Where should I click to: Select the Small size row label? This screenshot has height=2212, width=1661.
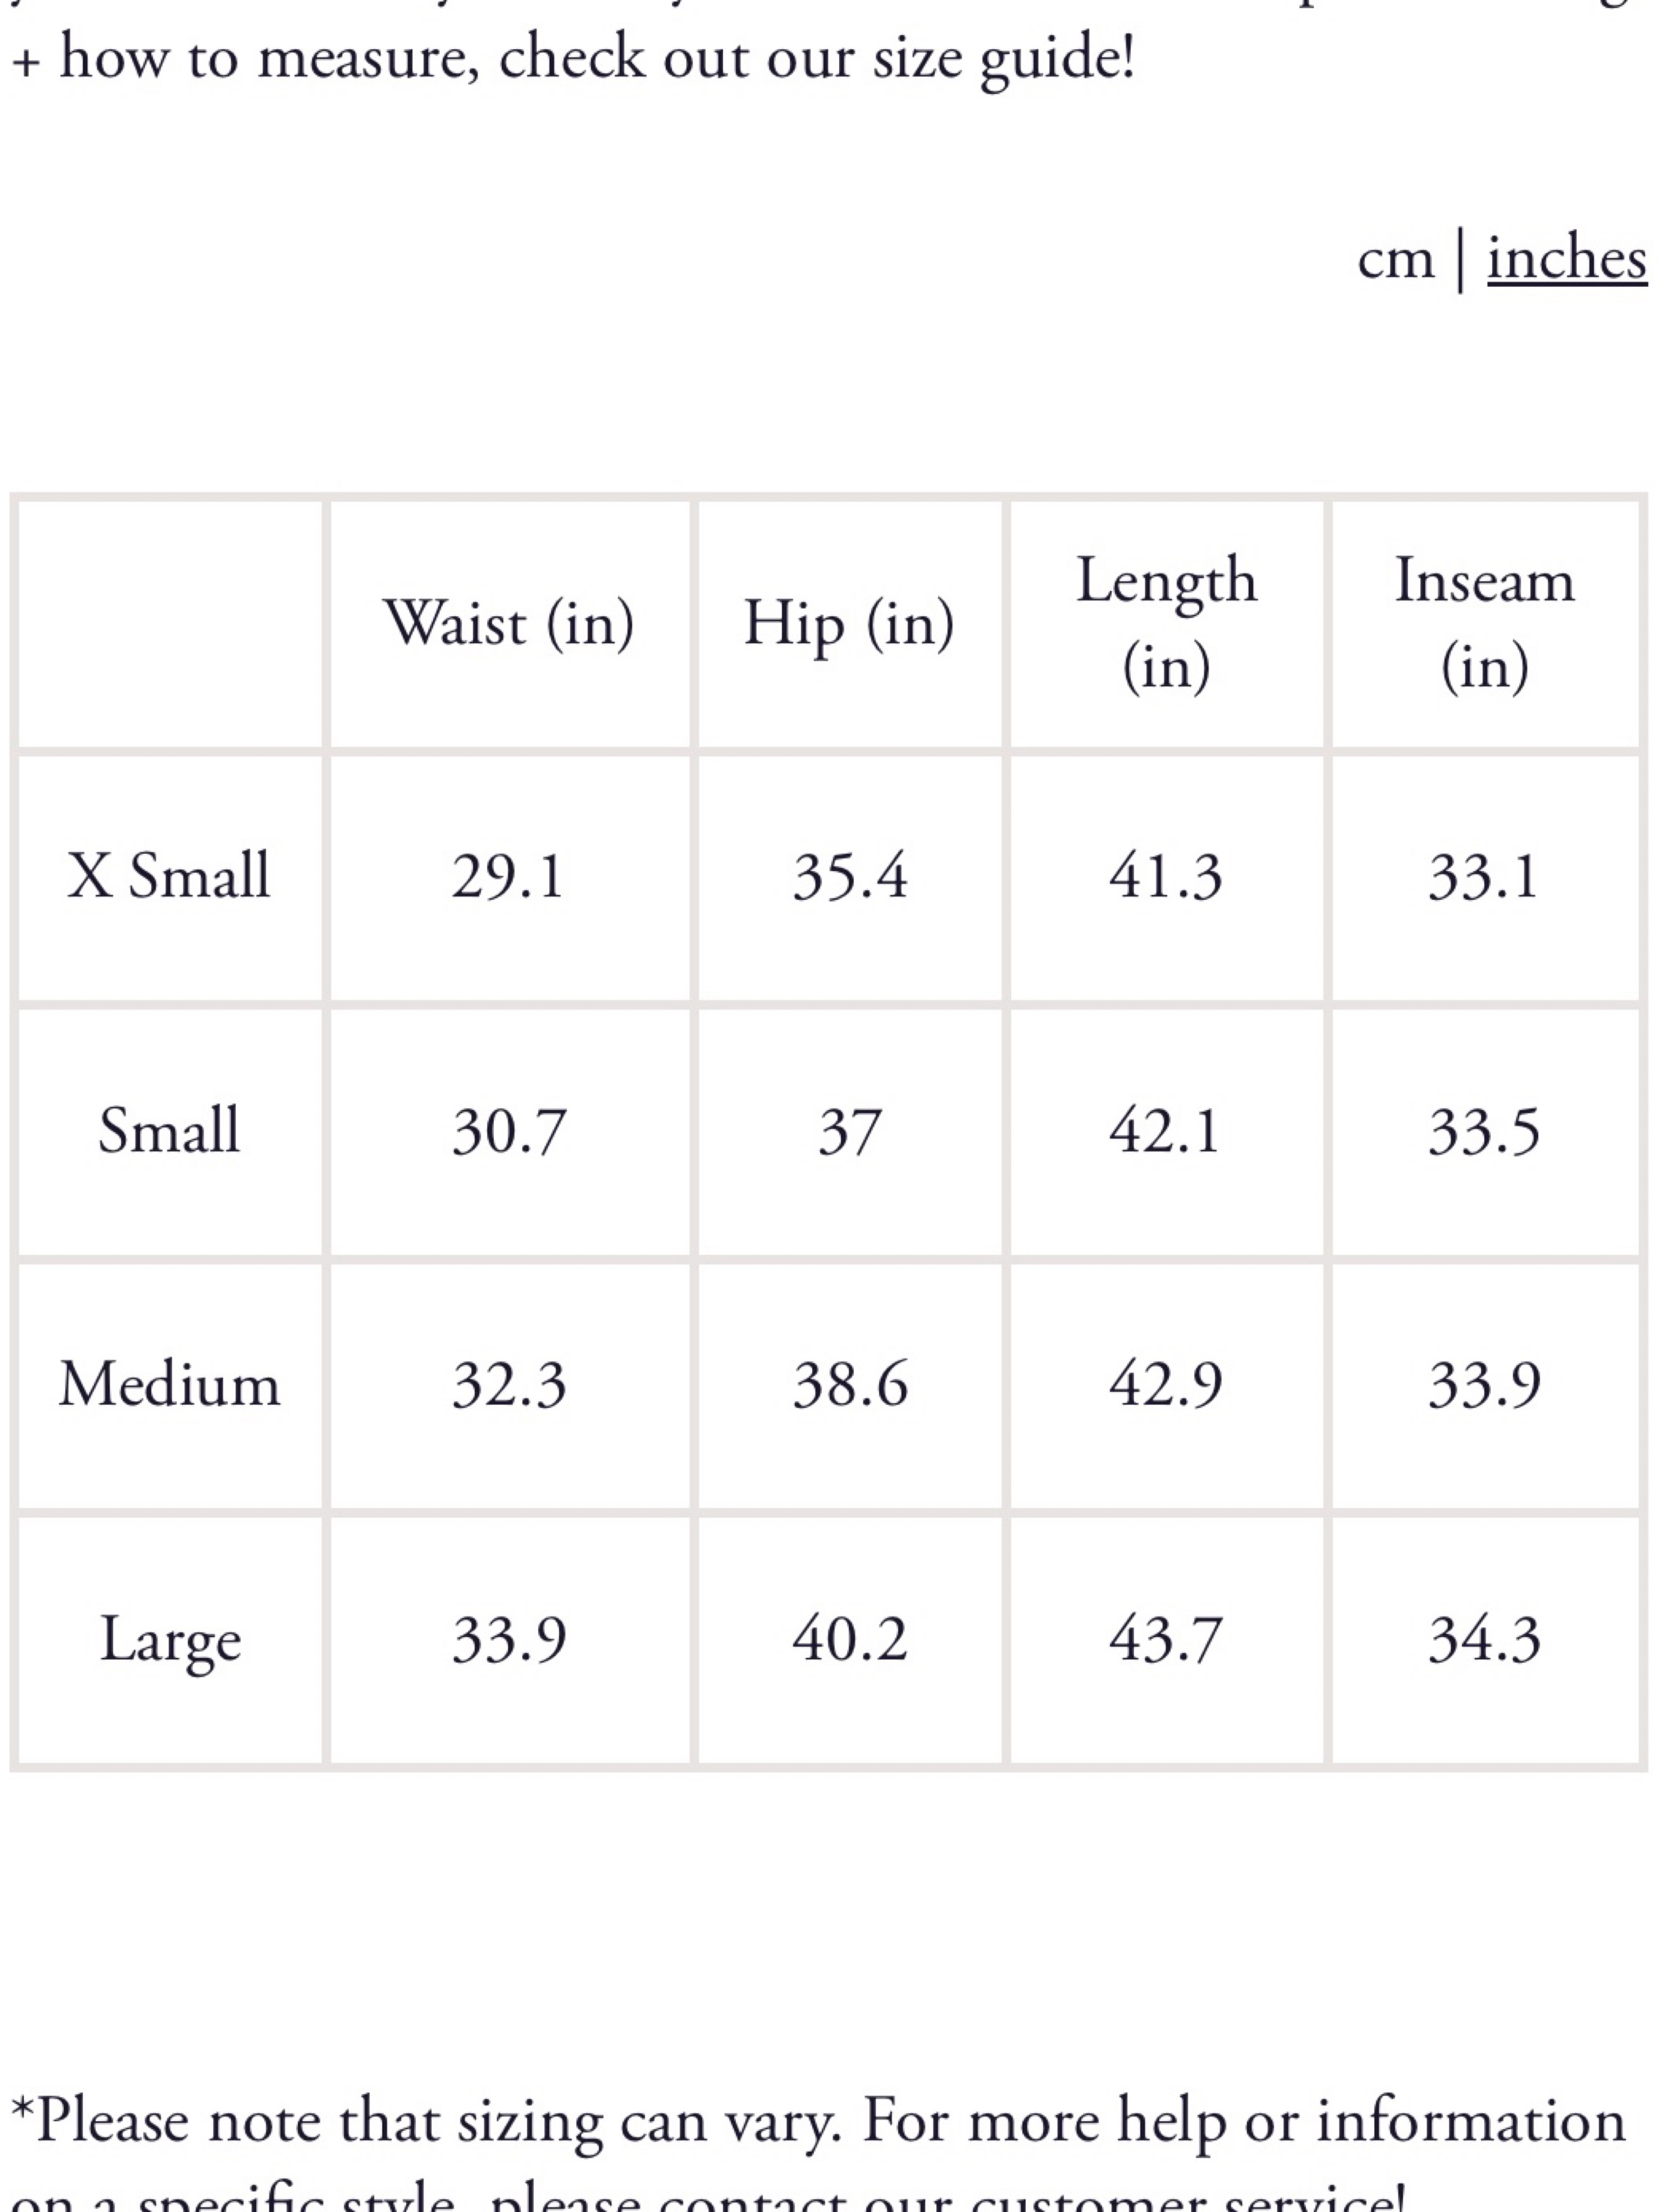pyautogui.click(x=169, y=1131)
